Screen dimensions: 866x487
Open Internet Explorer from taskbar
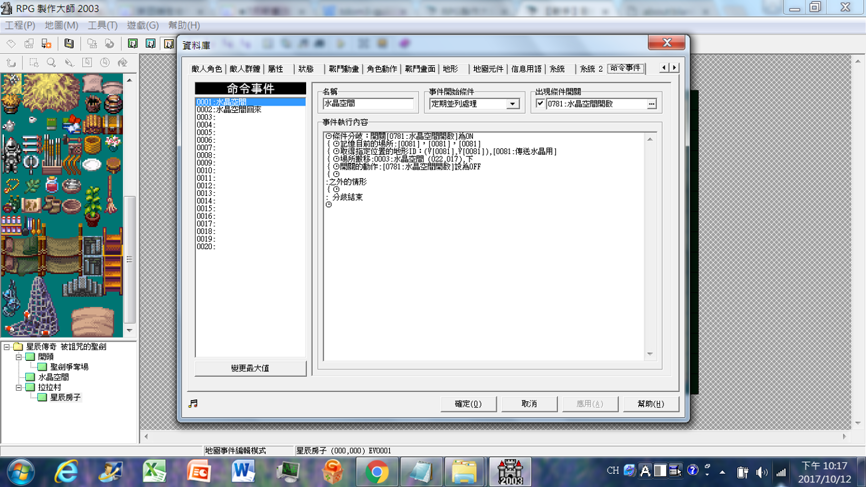click(x=66, y=472)
